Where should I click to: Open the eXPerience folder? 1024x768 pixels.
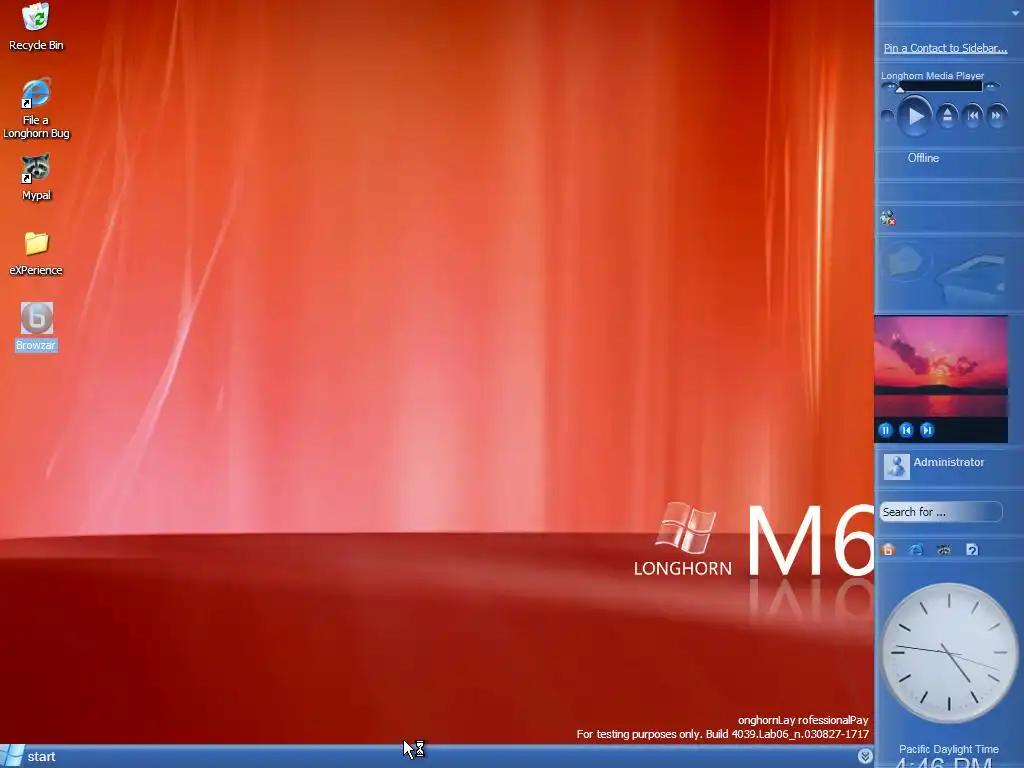click(36, 253)
